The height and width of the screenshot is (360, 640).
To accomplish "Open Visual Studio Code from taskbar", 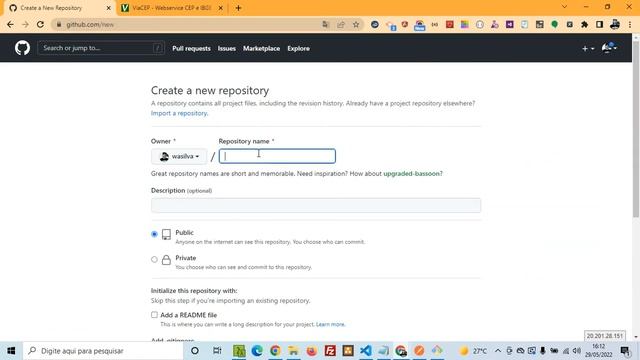I will pos(366,351).
